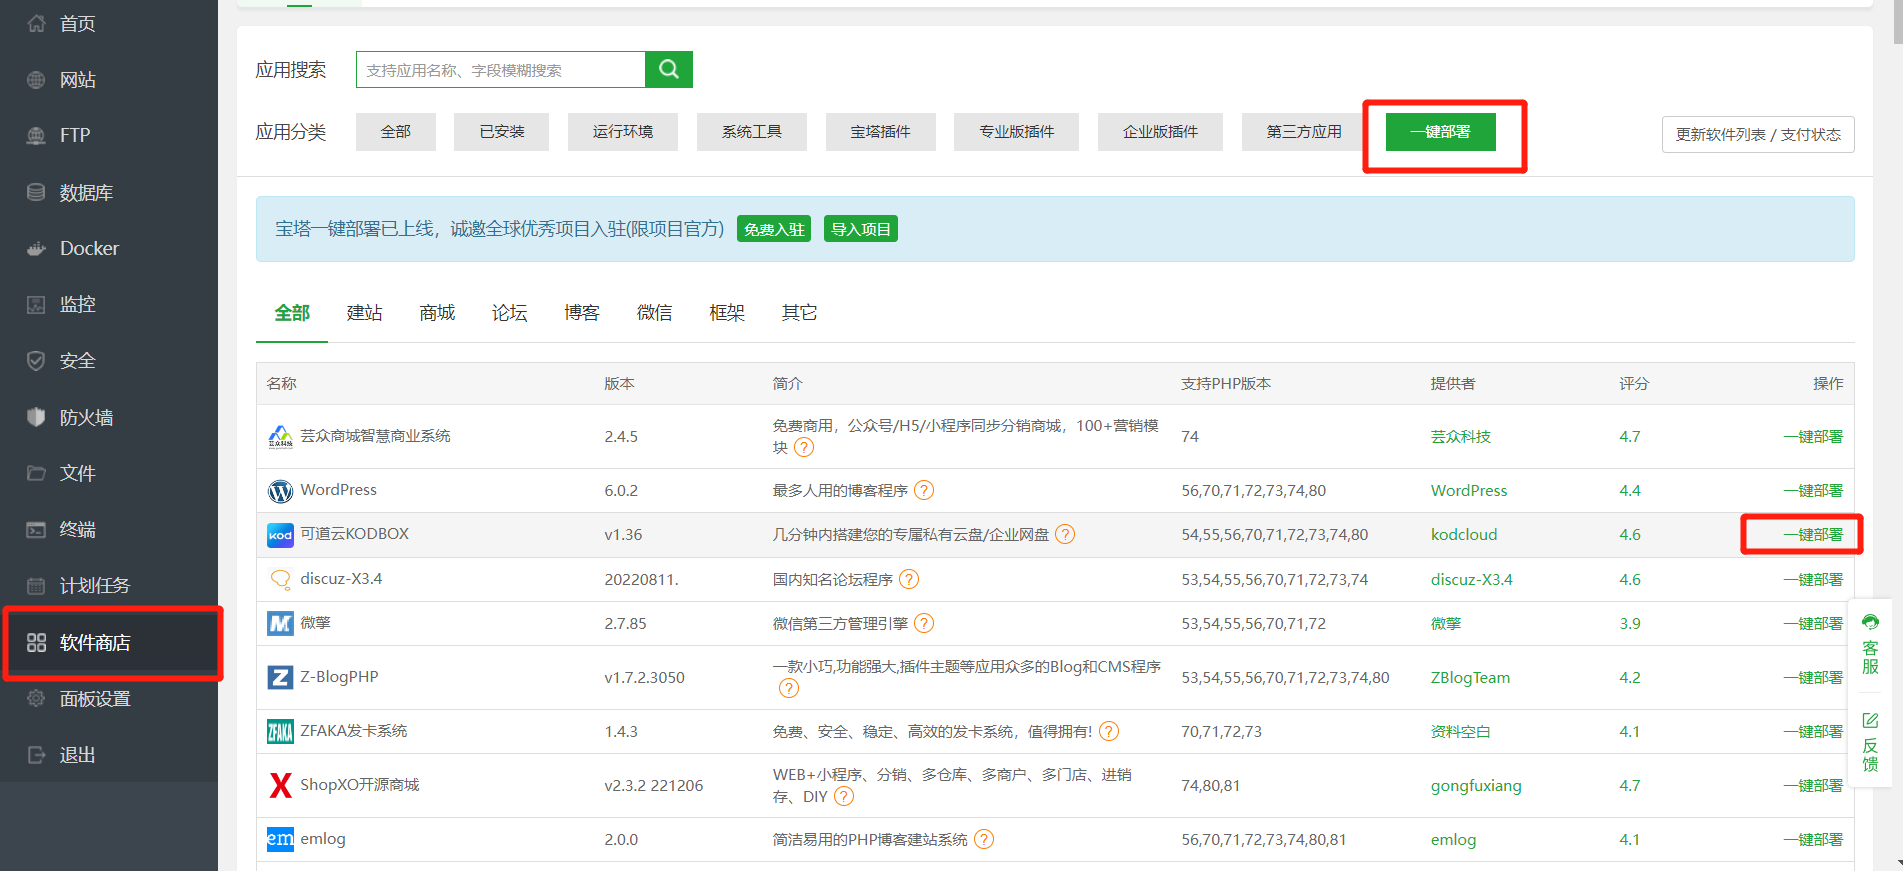
Task: Filter by 第三方应用 category
Action: pyautogui.click(x=1304, y=132)
